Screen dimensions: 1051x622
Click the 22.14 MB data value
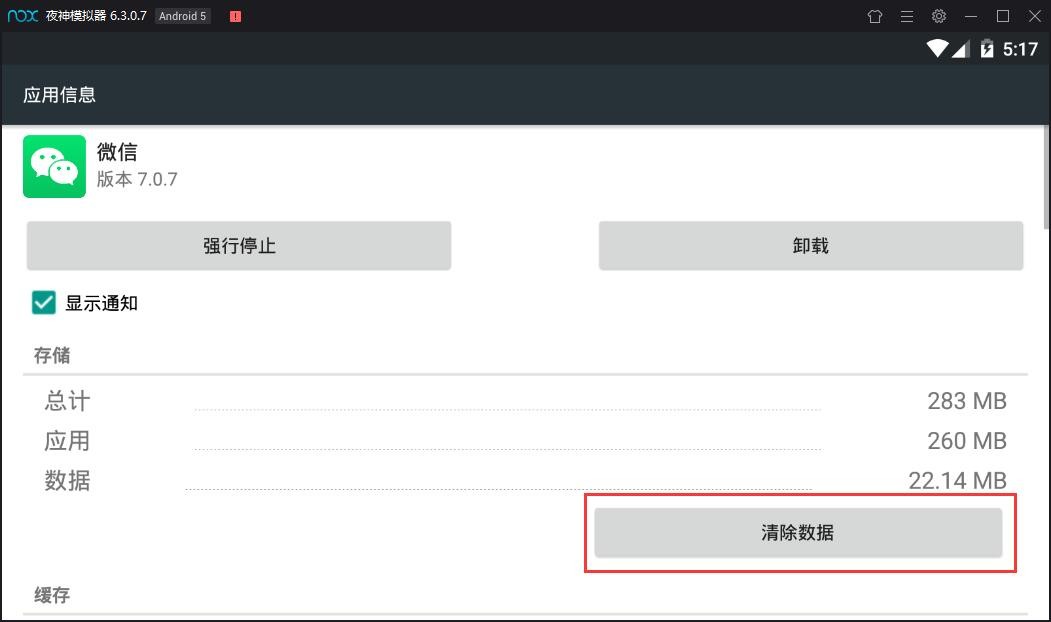pyautogui.click(x=957, y=481)
